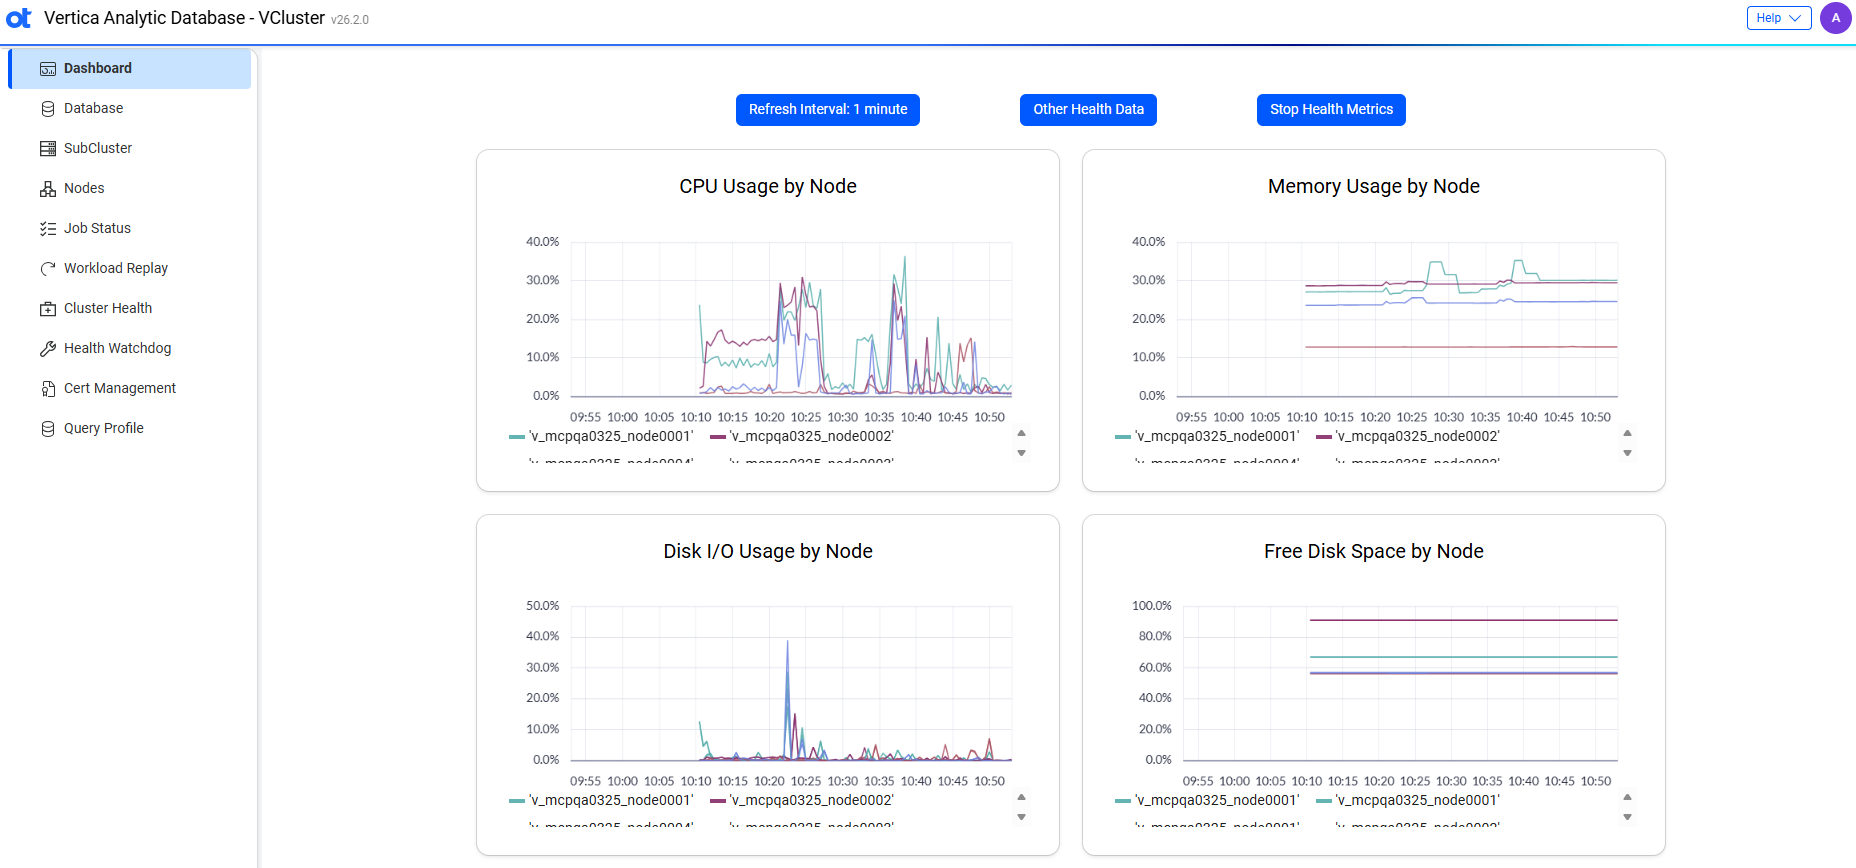1856x868 pixels.
Task: Open the Help dropdown
Action: (1778, 18)
